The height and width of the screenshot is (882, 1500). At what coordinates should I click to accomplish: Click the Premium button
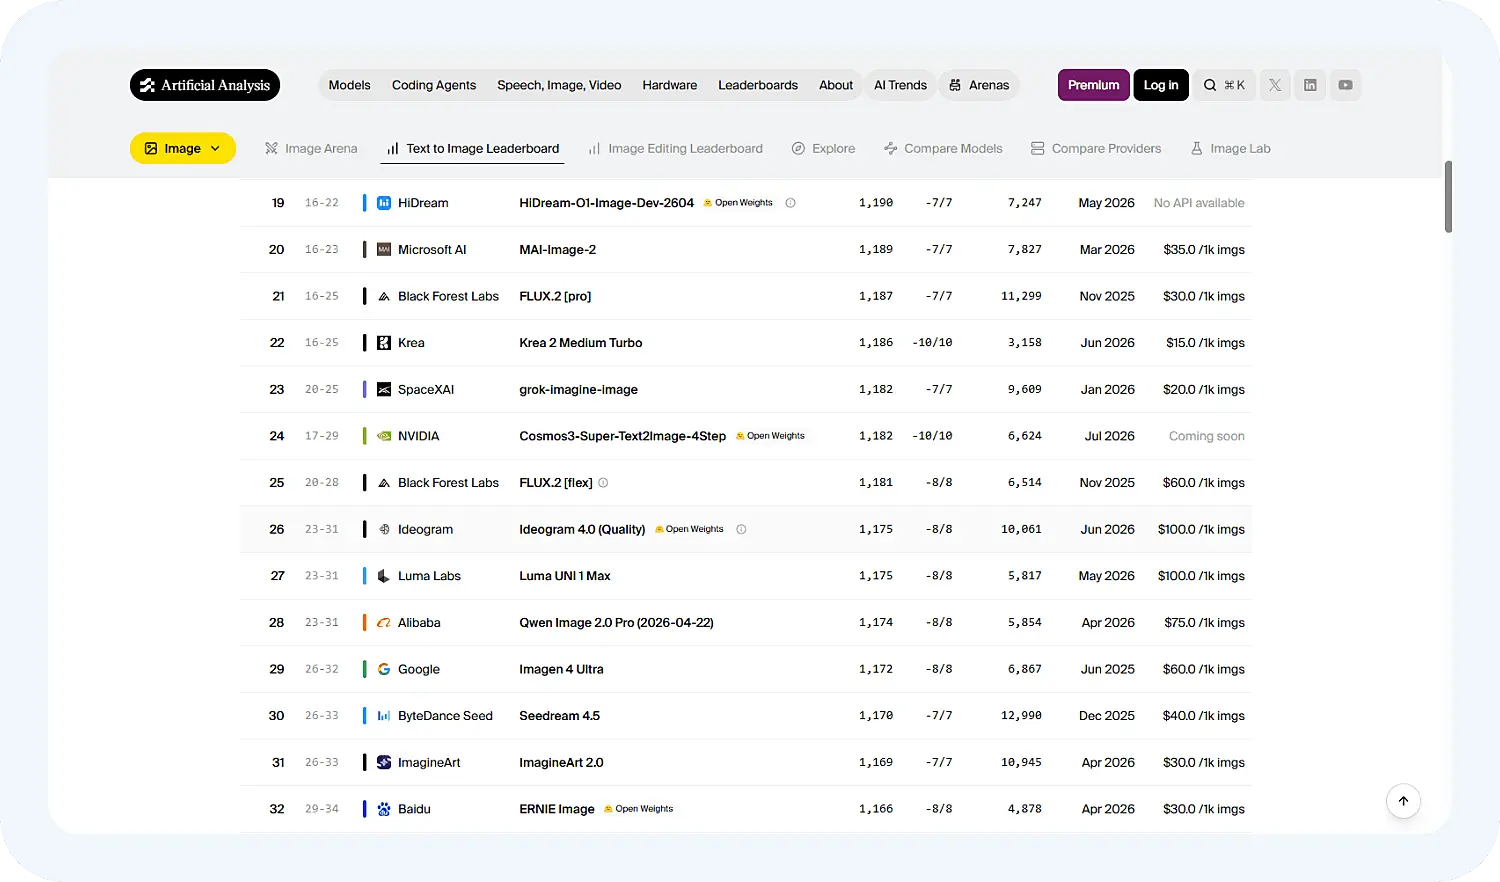point(1094,85)
